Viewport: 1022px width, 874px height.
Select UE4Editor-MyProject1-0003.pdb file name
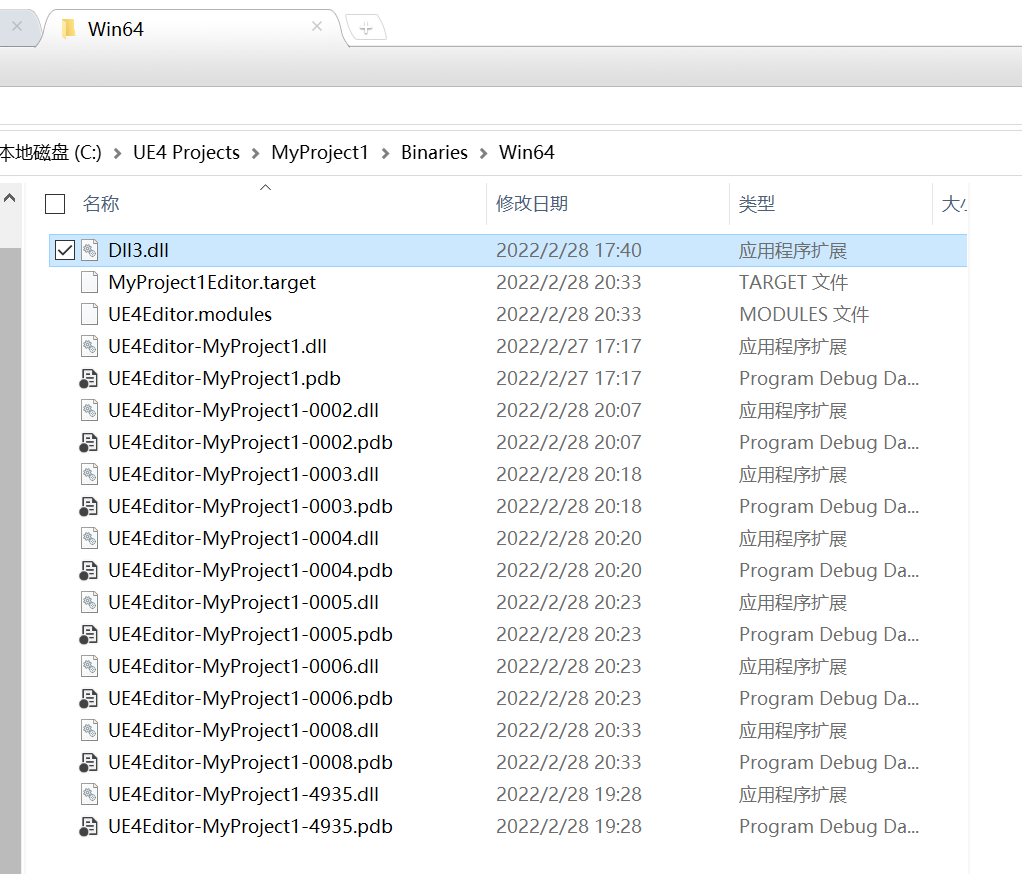click(250, 506)
